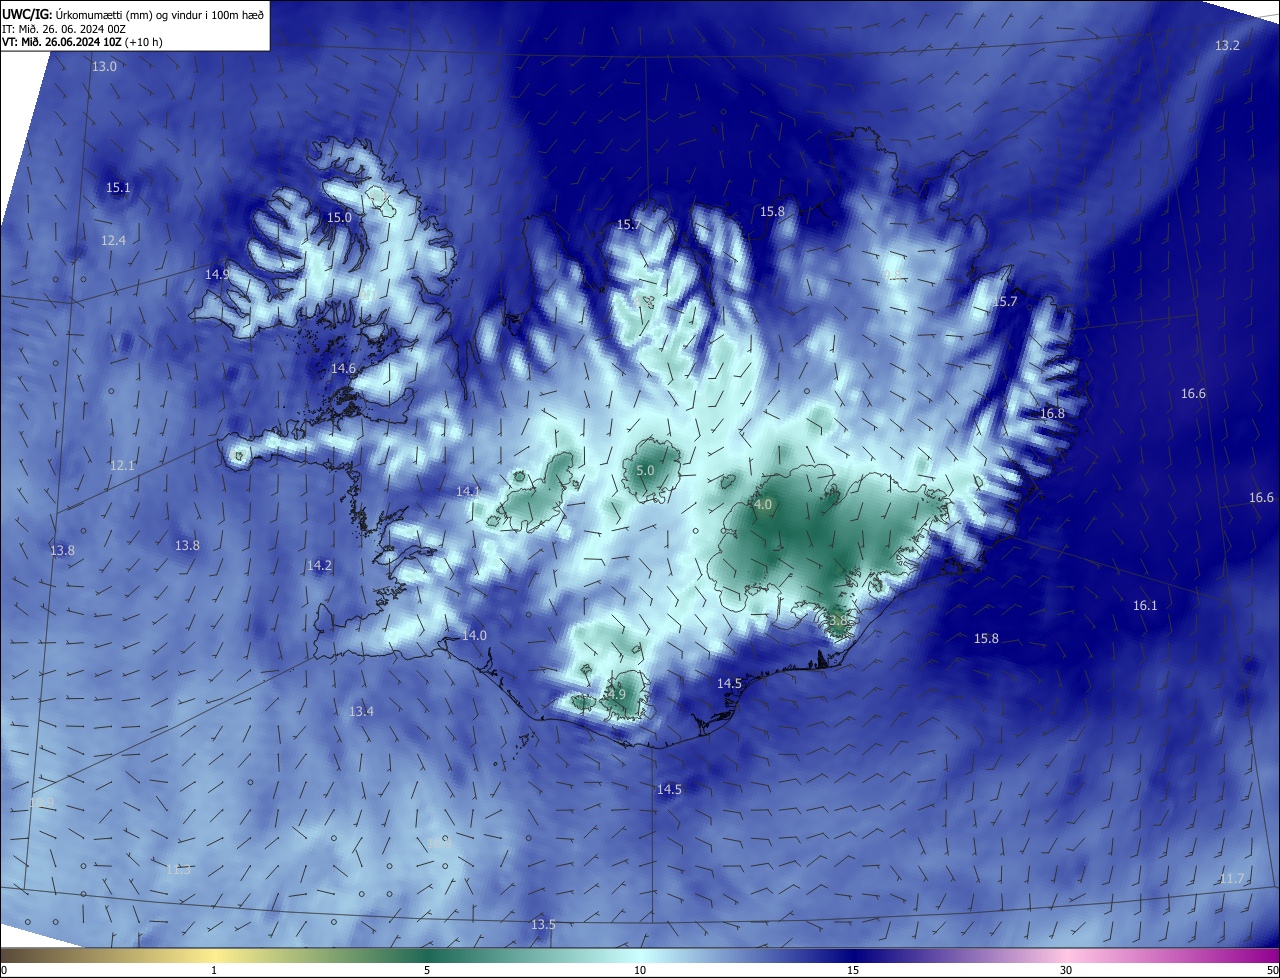Image resolution: width=1280 pixels, height=978 pixels.
Task: Click the 16.8 value label
Action: (x=1052, y=413)
